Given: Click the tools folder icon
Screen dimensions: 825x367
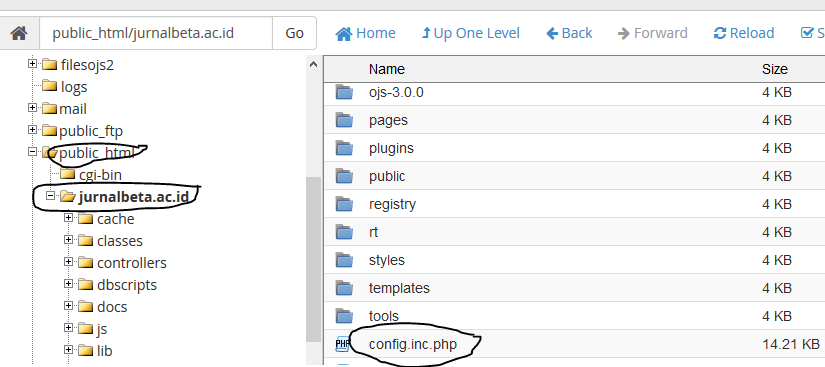Looking at the screenshot, I should pos(344,316).
